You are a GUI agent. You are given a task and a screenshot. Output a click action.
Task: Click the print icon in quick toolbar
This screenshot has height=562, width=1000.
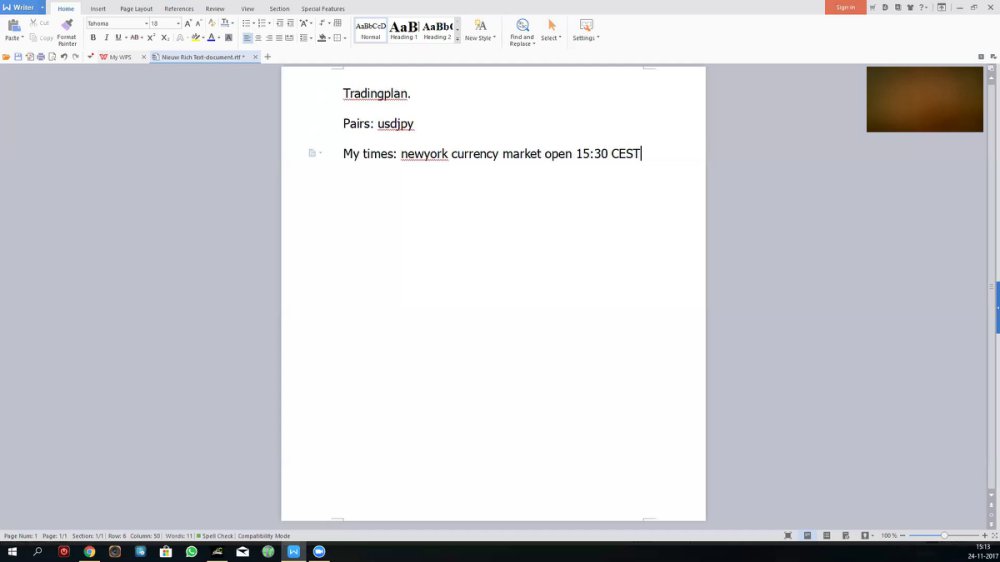point(41,57)
